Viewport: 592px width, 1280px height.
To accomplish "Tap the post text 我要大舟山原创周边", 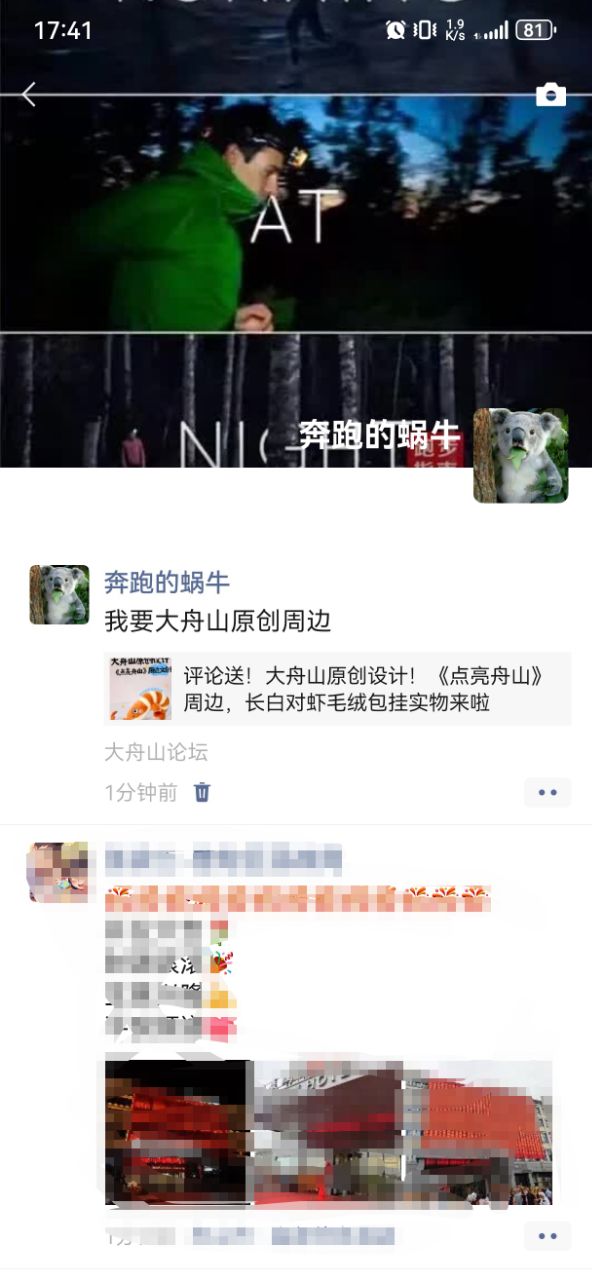I will [217, 621].
